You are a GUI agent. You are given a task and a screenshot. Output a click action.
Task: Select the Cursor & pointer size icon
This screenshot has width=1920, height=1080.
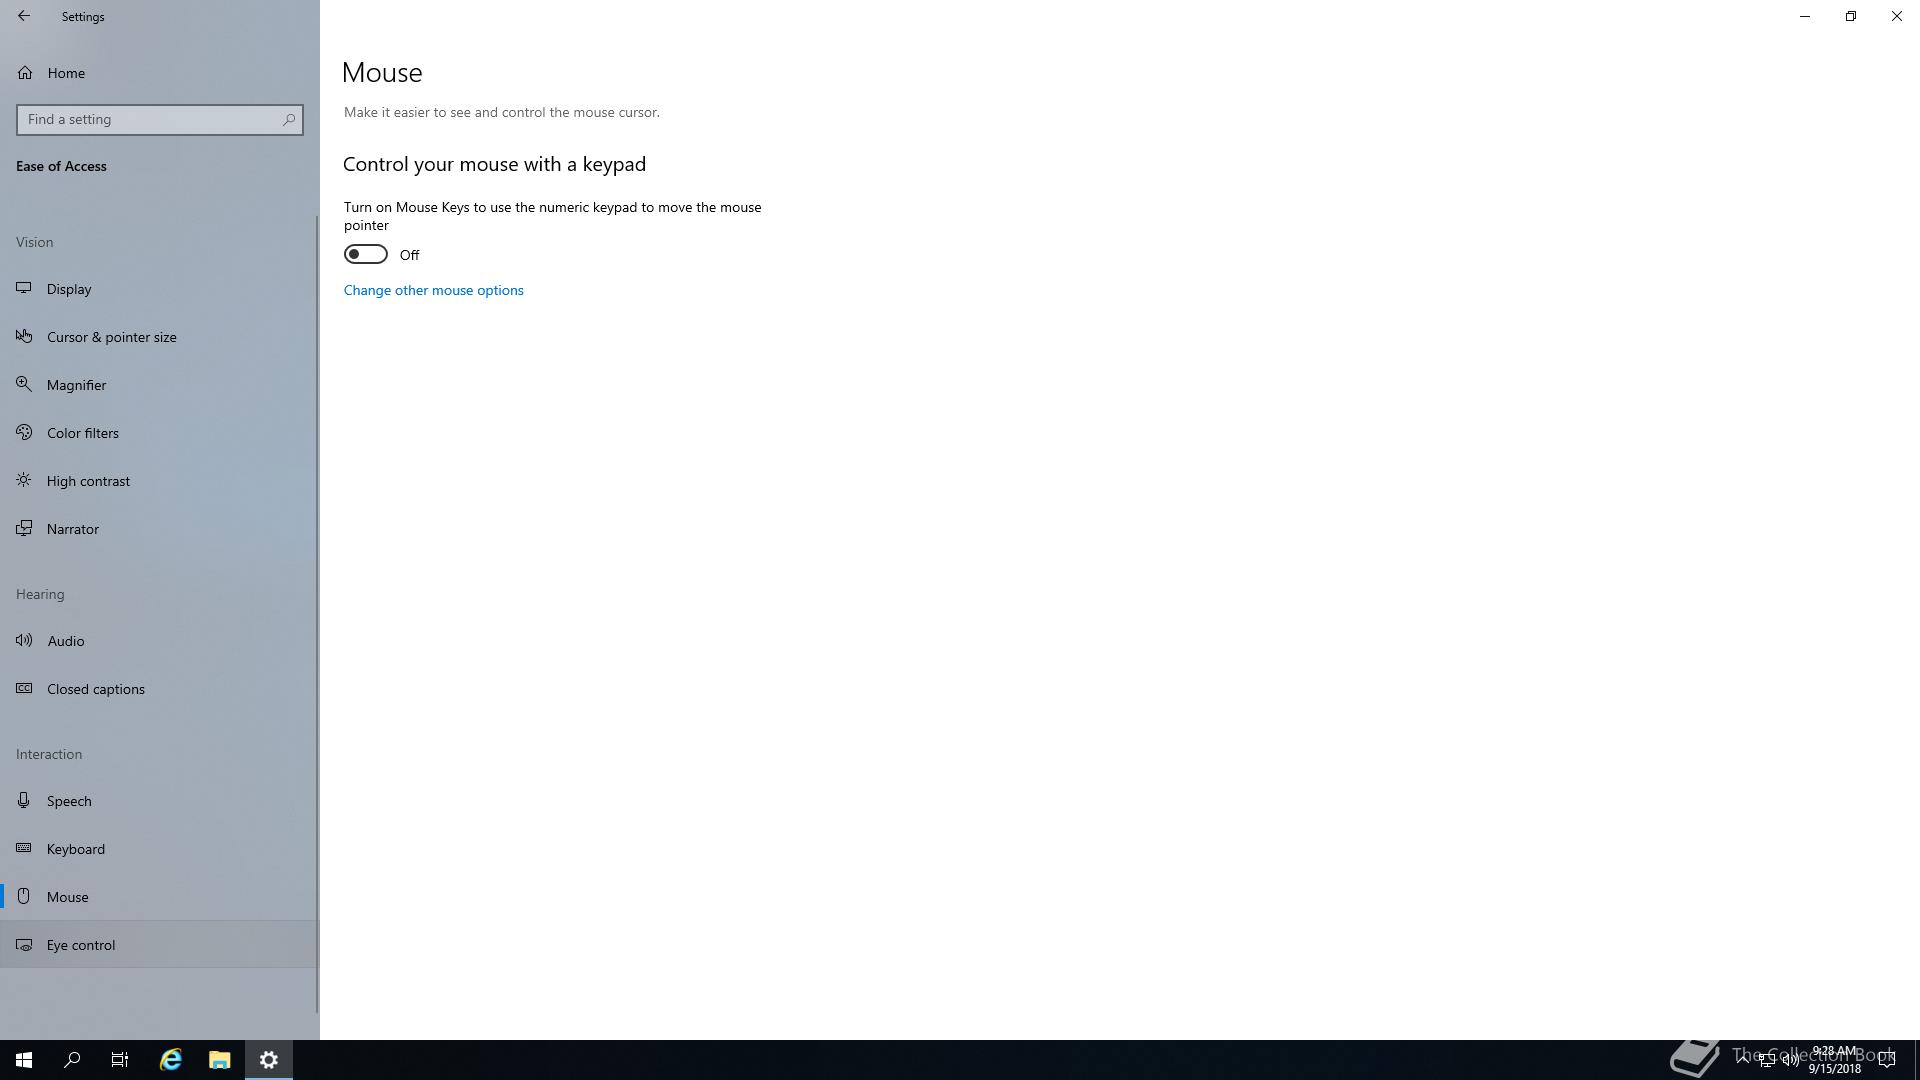pyautogui.click(x=24, y=336)
